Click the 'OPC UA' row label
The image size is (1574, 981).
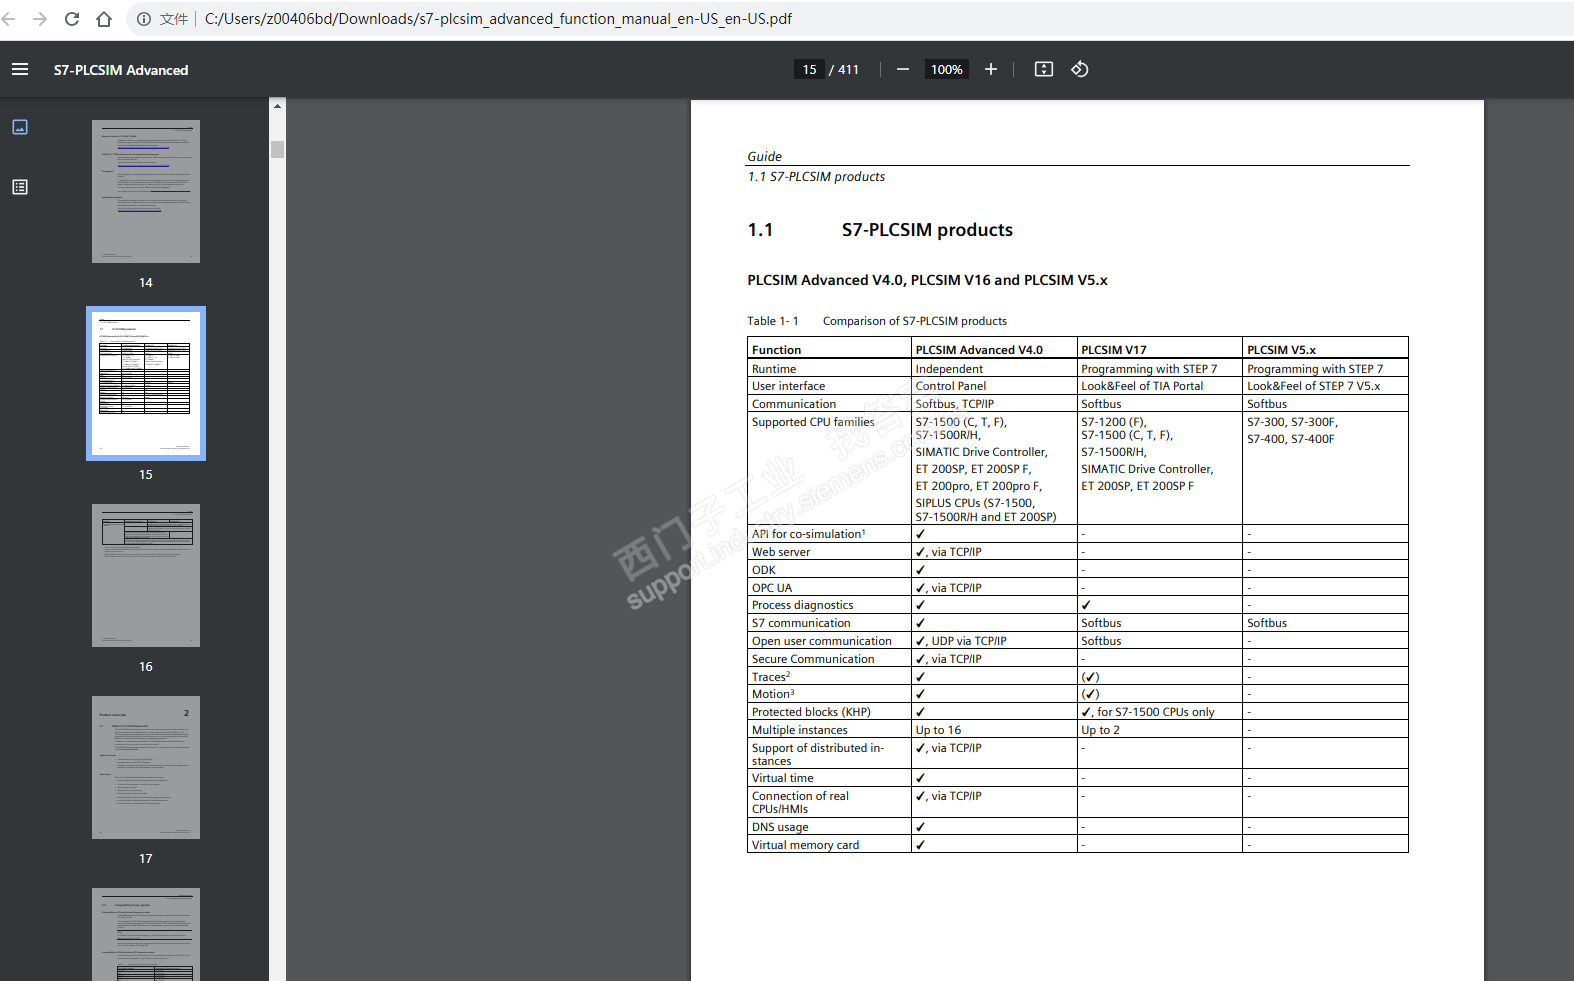[x=772, y=588]
